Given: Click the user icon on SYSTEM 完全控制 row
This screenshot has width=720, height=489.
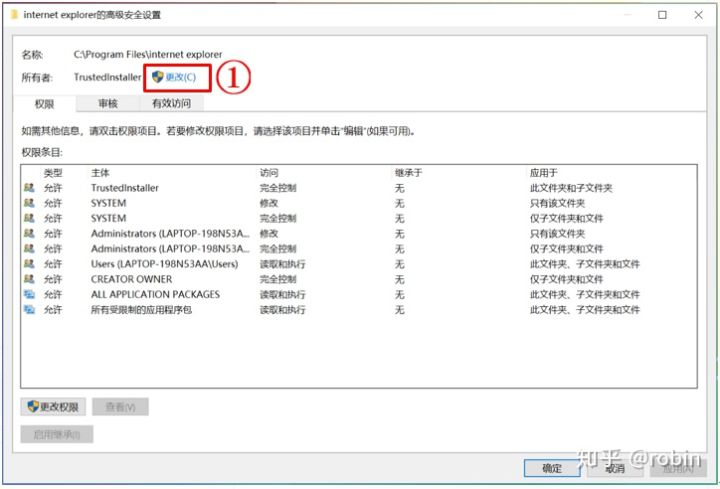Looking at the screenshot, I should (x=29, y=218).
